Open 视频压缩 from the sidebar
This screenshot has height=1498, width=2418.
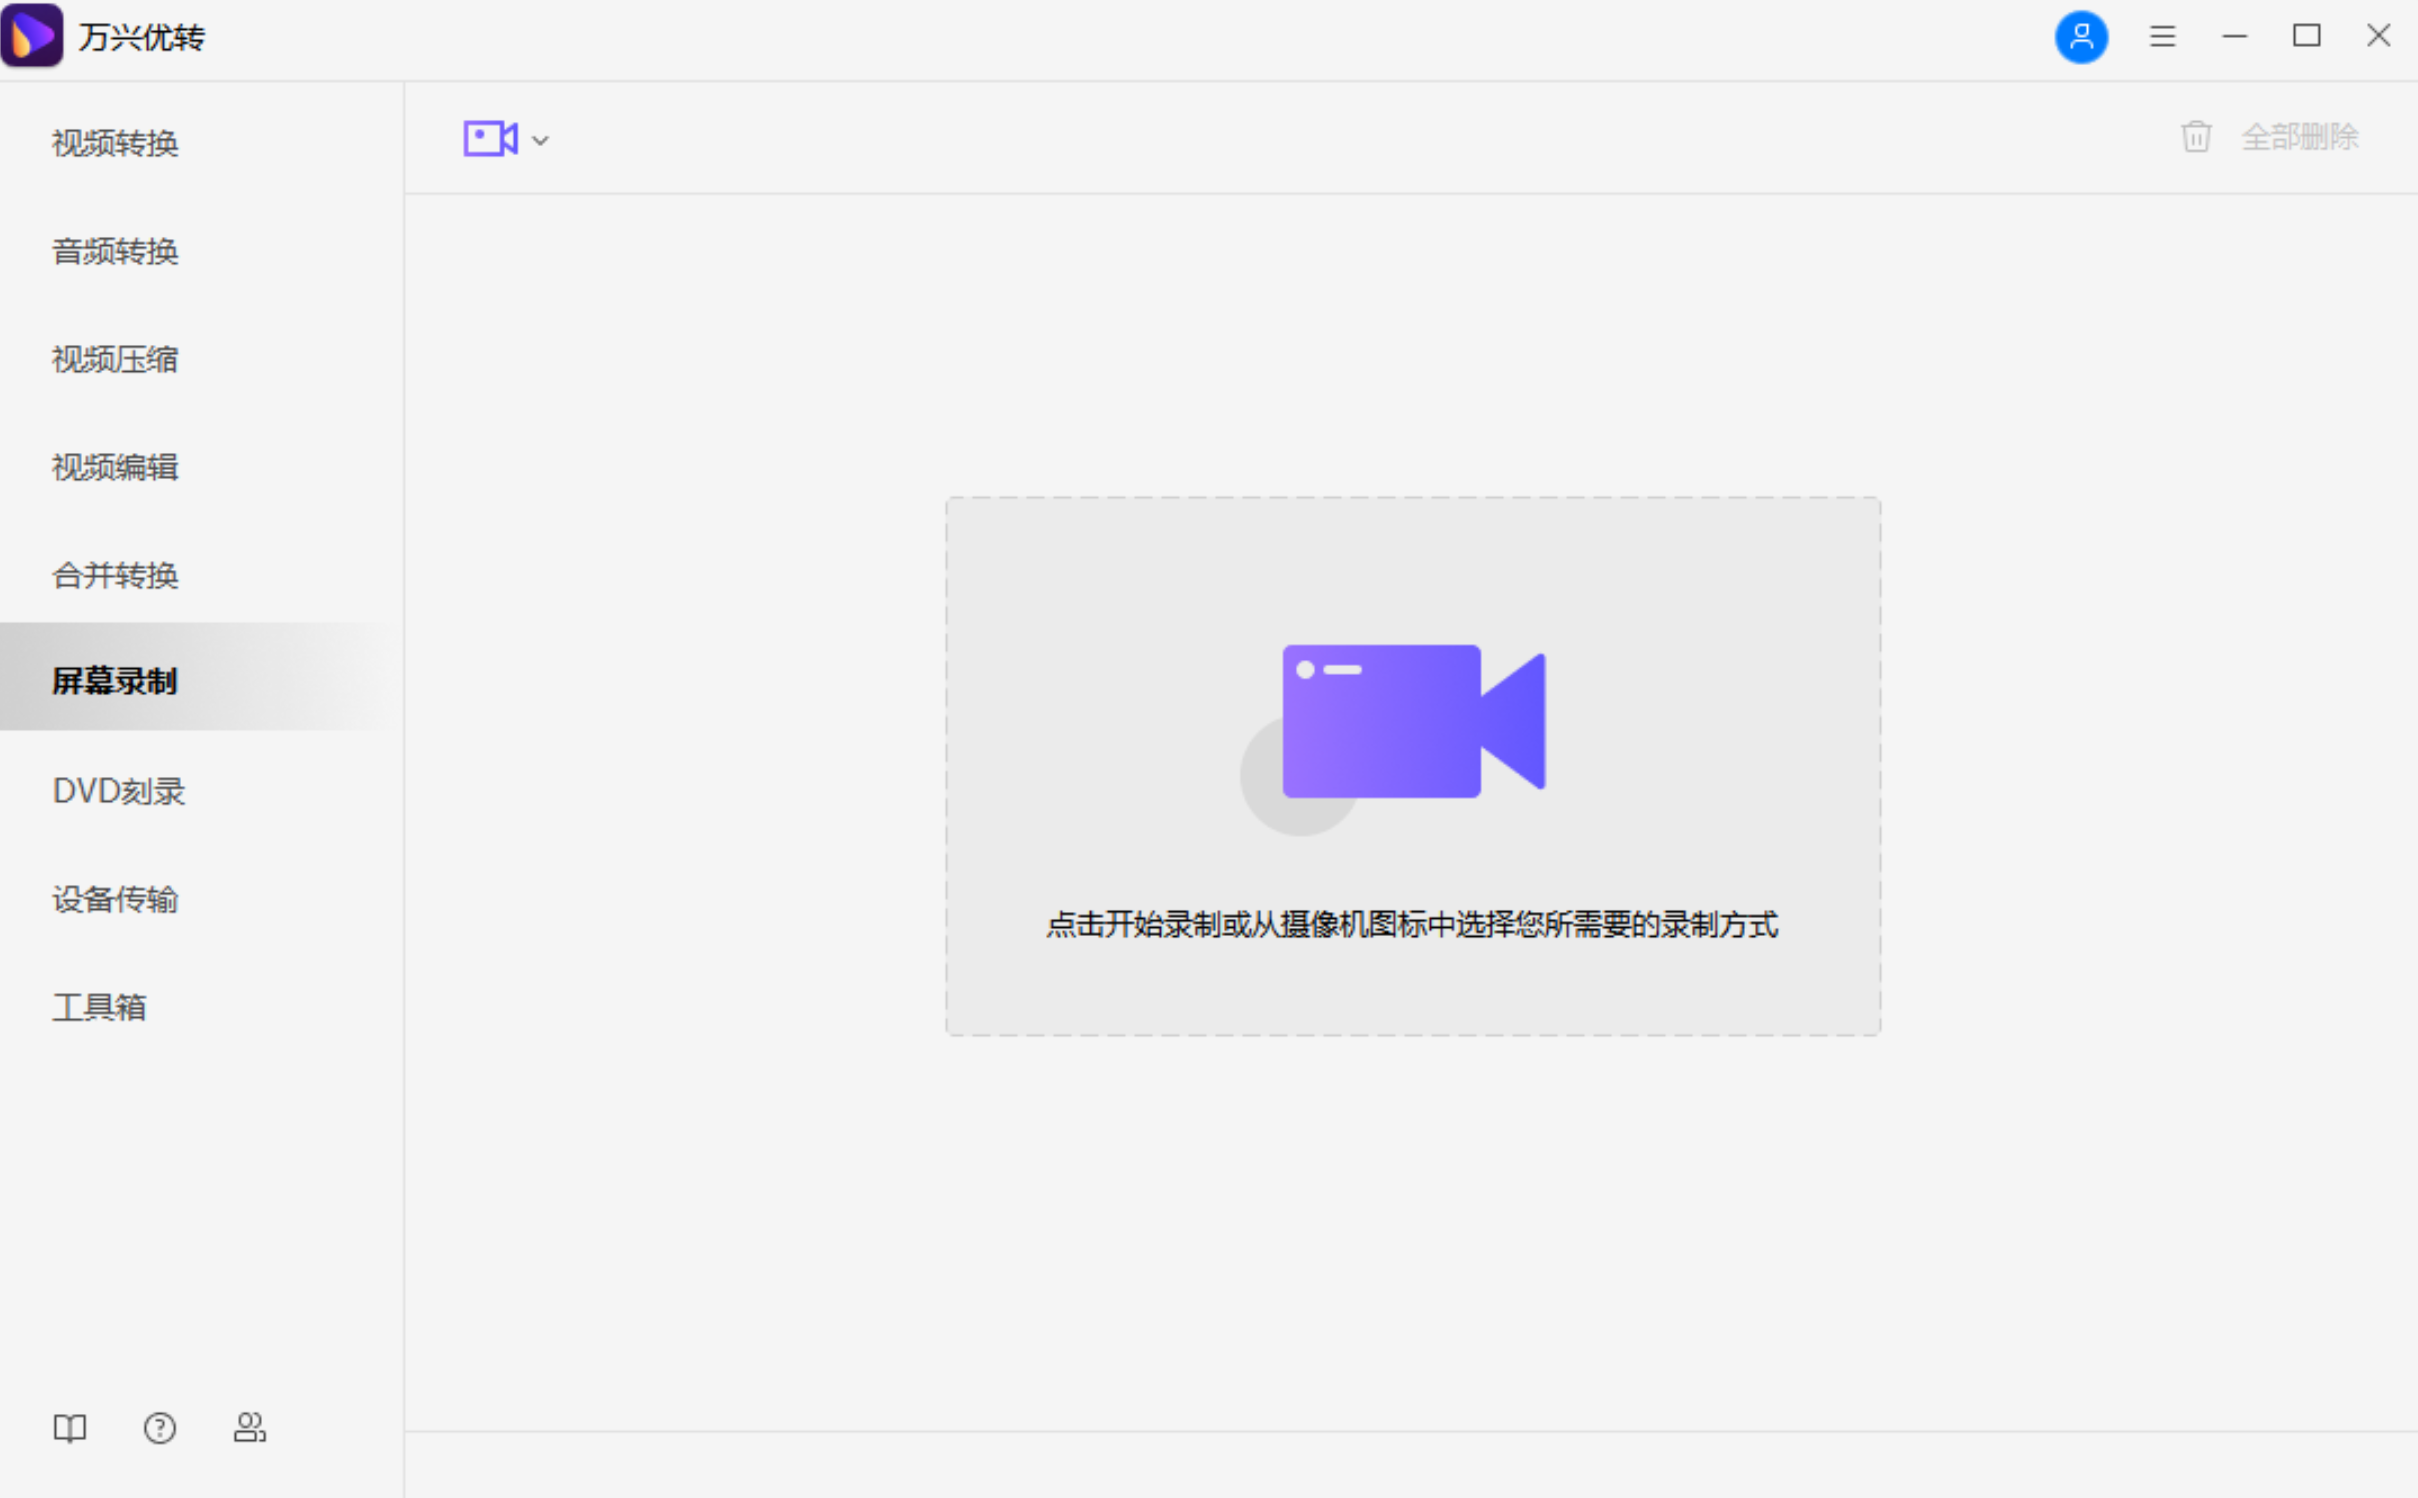[x=114, y=360]
